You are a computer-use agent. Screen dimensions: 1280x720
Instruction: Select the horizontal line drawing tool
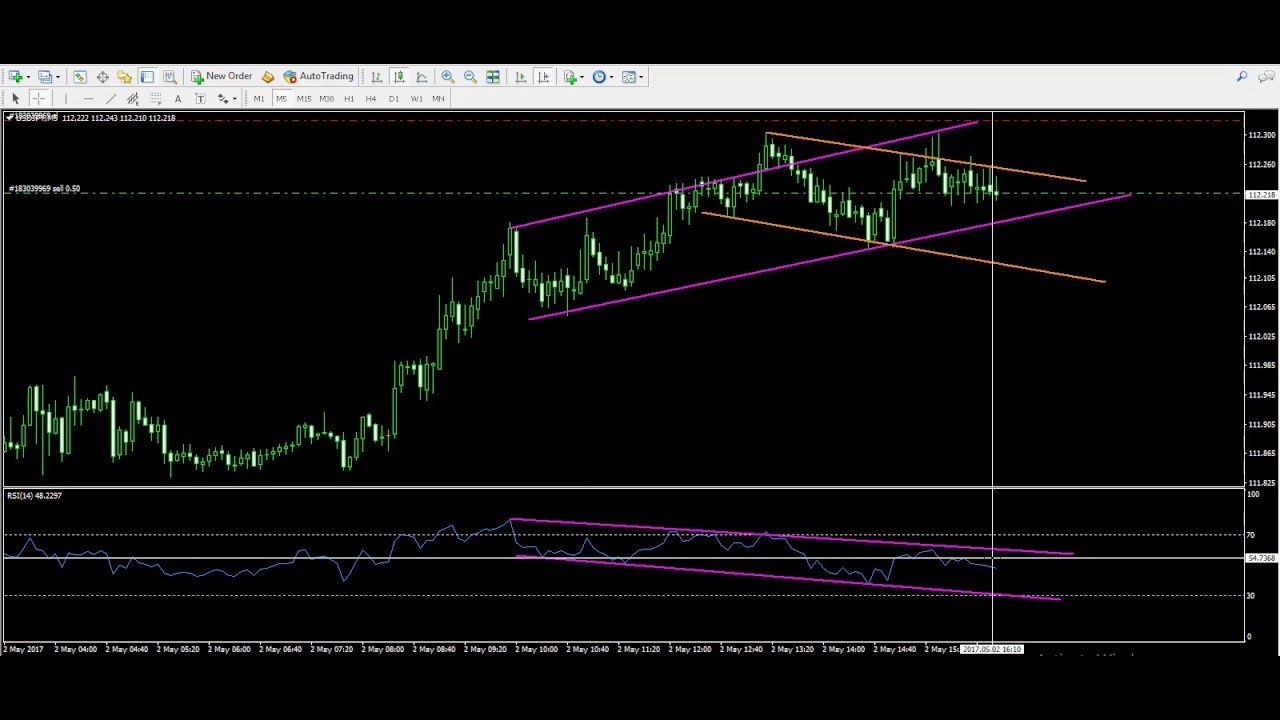coord(88,98)
